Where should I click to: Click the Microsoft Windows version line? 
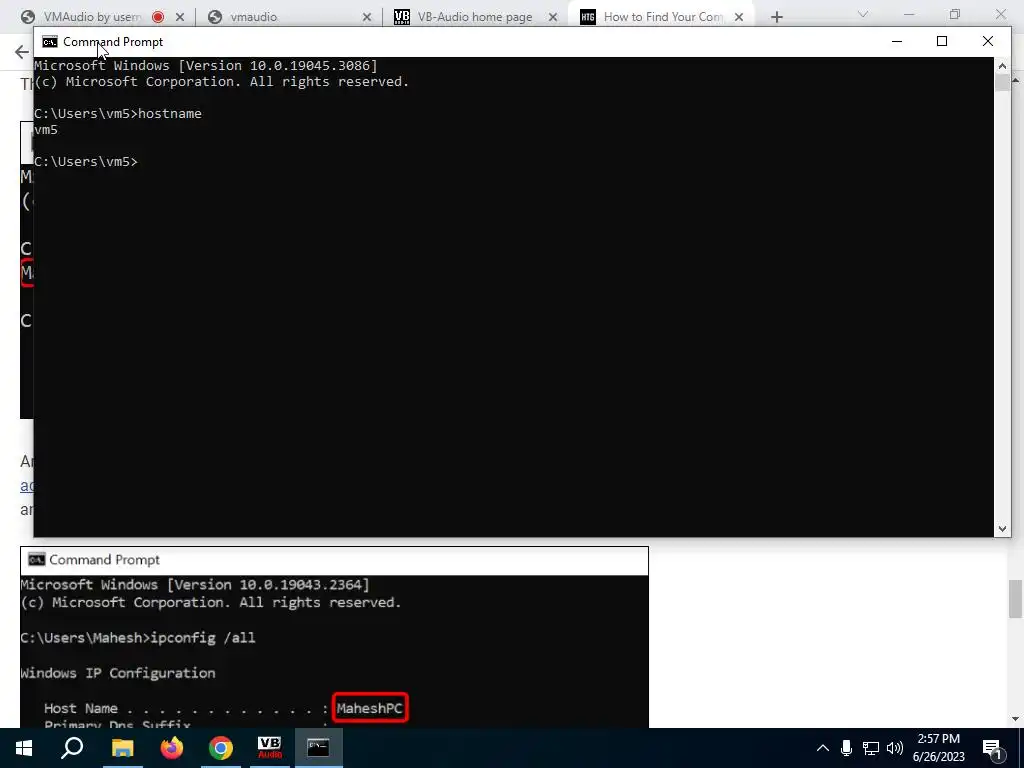click(206, 65)
